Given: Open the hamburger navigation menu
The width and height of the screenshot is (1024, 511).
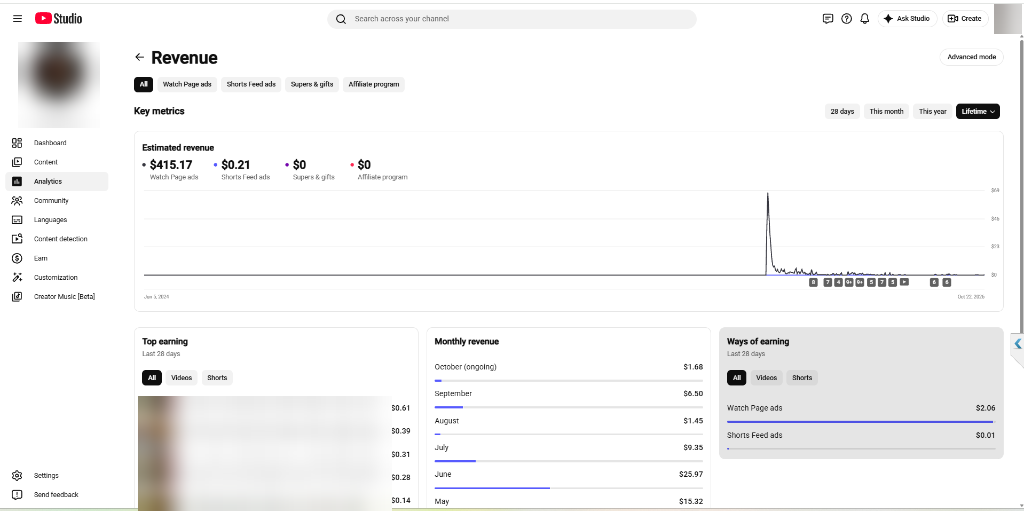Looking at the screenshot, I should coord(18,19).
